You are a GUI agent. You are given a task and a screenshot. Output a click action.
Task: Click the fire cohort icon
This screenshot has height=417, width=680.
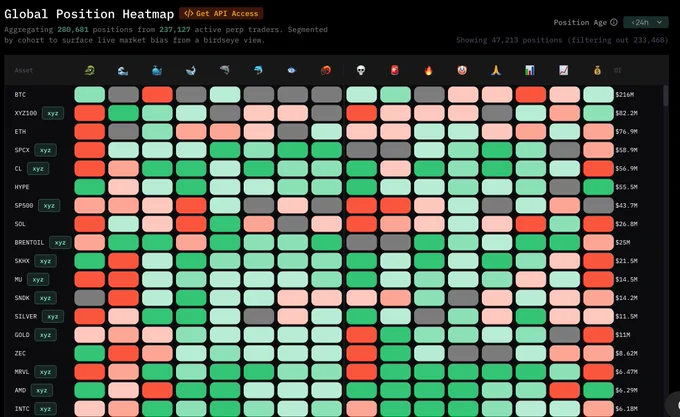428,70
